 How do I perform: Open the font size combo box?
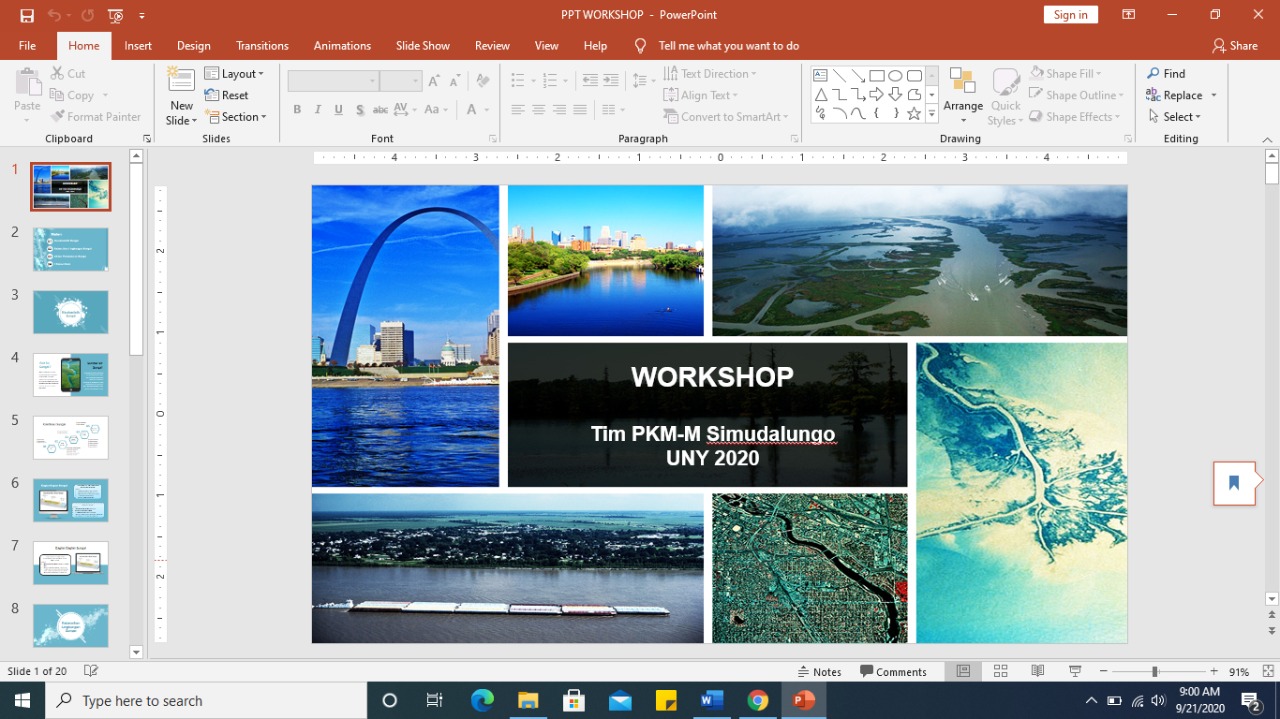click(401, 81)
